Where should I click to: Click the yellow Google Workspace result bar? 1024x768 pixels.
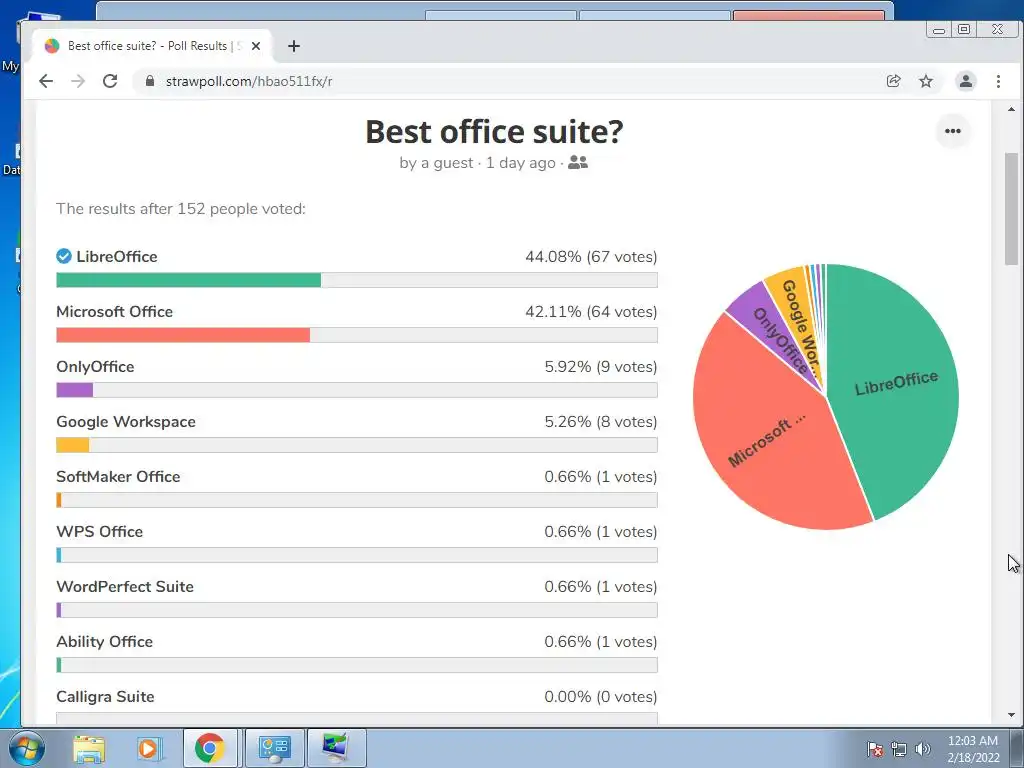[x=72, y=445]
